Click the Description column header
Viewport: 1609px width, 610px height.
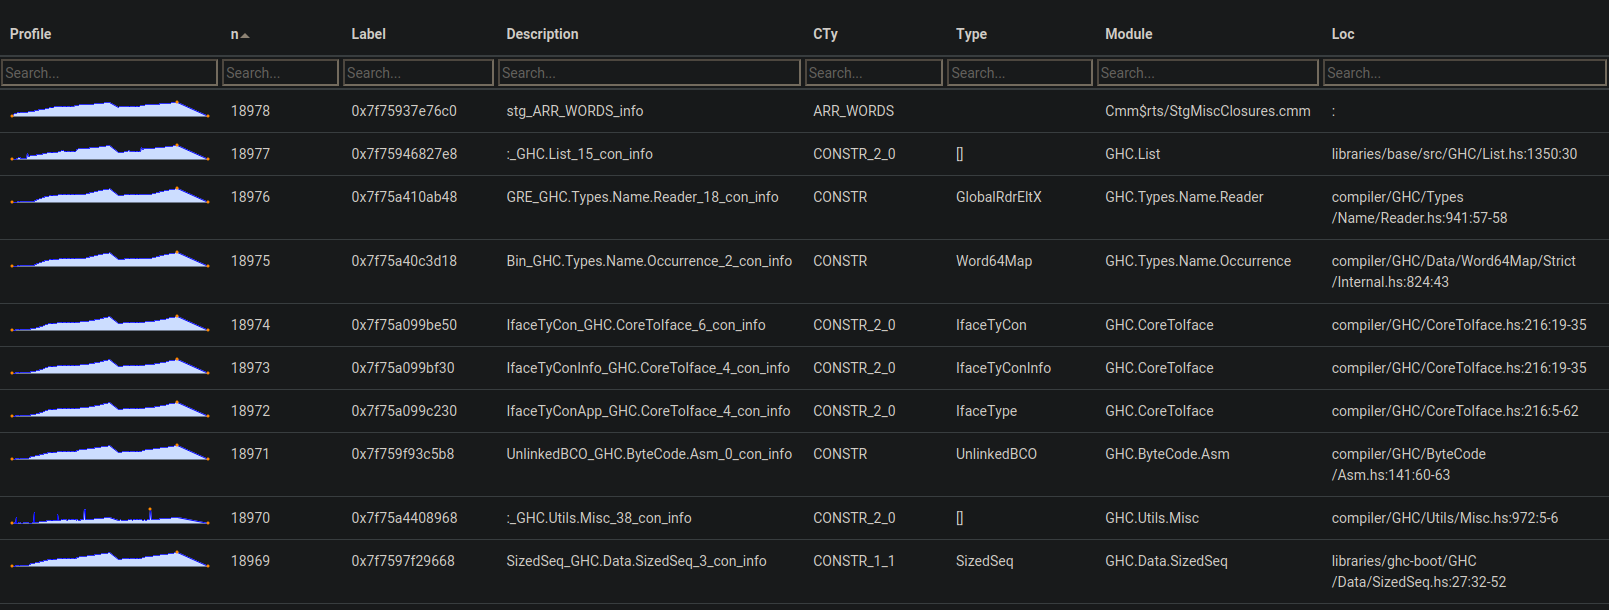542,34
